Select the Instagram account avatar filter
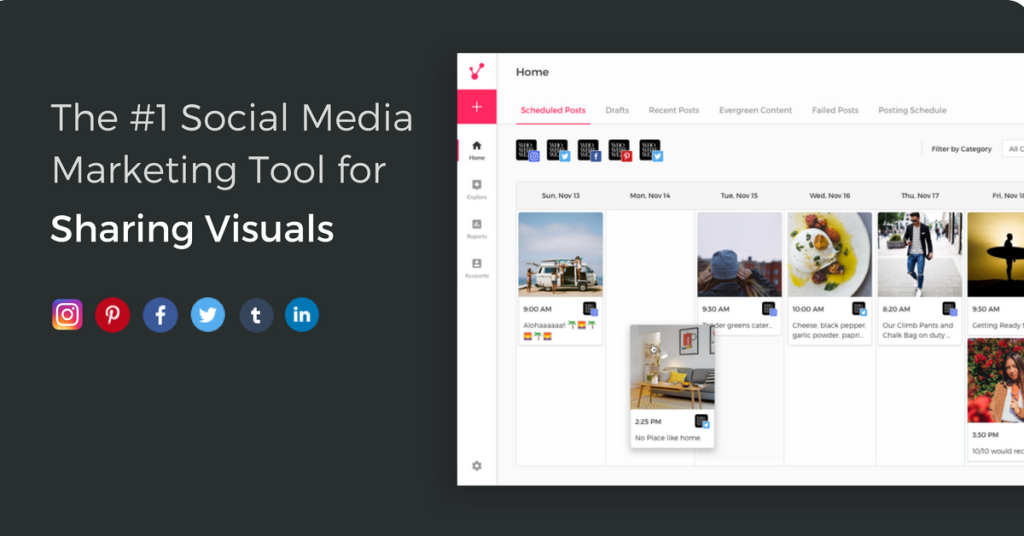This screenshot has height=536, width=1024. tap(527, 150)
